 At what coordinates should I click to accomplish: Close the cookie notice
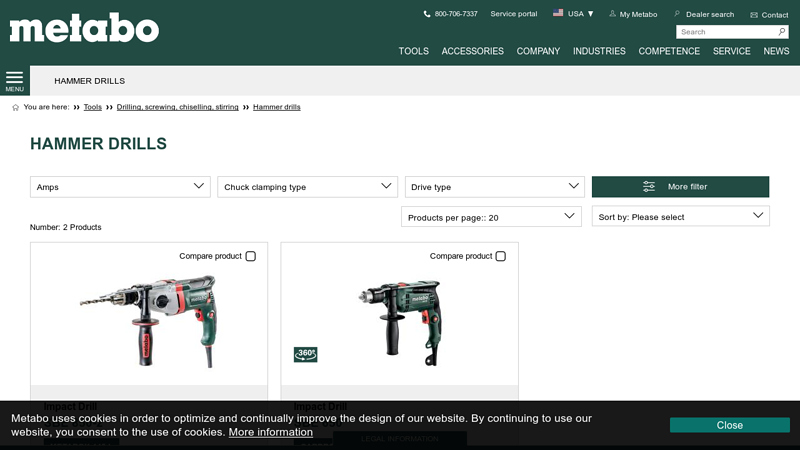(x=730, y=425)
